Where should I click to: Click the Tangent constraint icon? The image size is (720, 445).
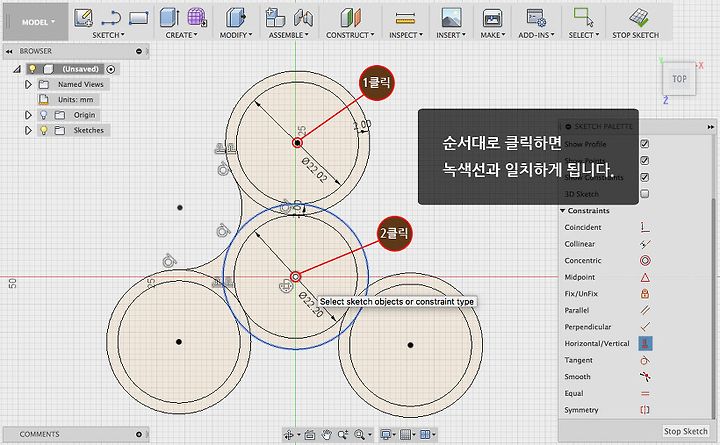(645, 361)
